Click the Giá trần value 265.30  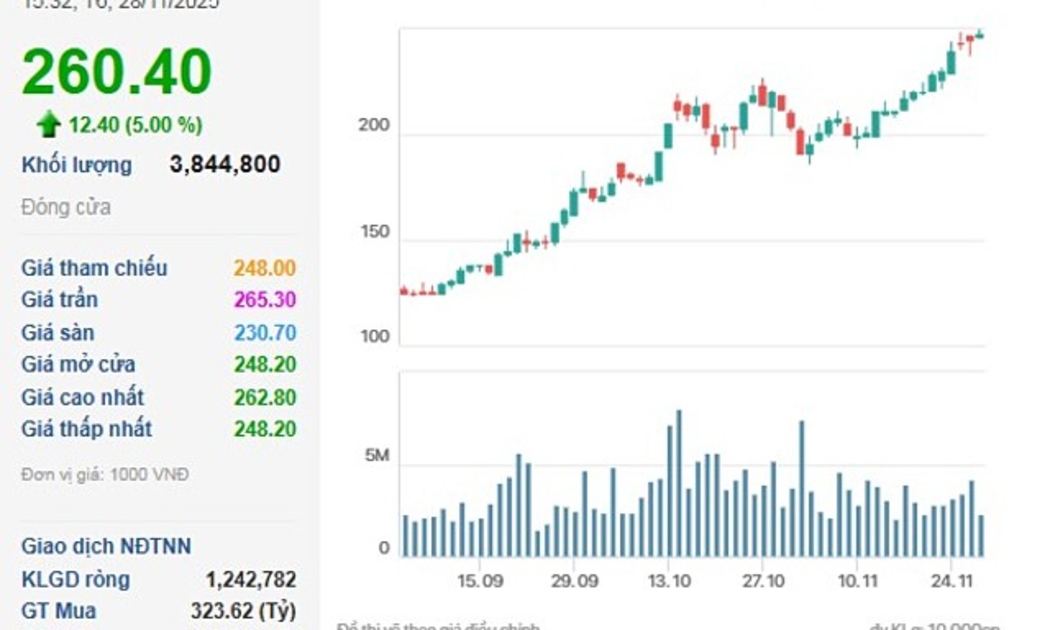264,300
